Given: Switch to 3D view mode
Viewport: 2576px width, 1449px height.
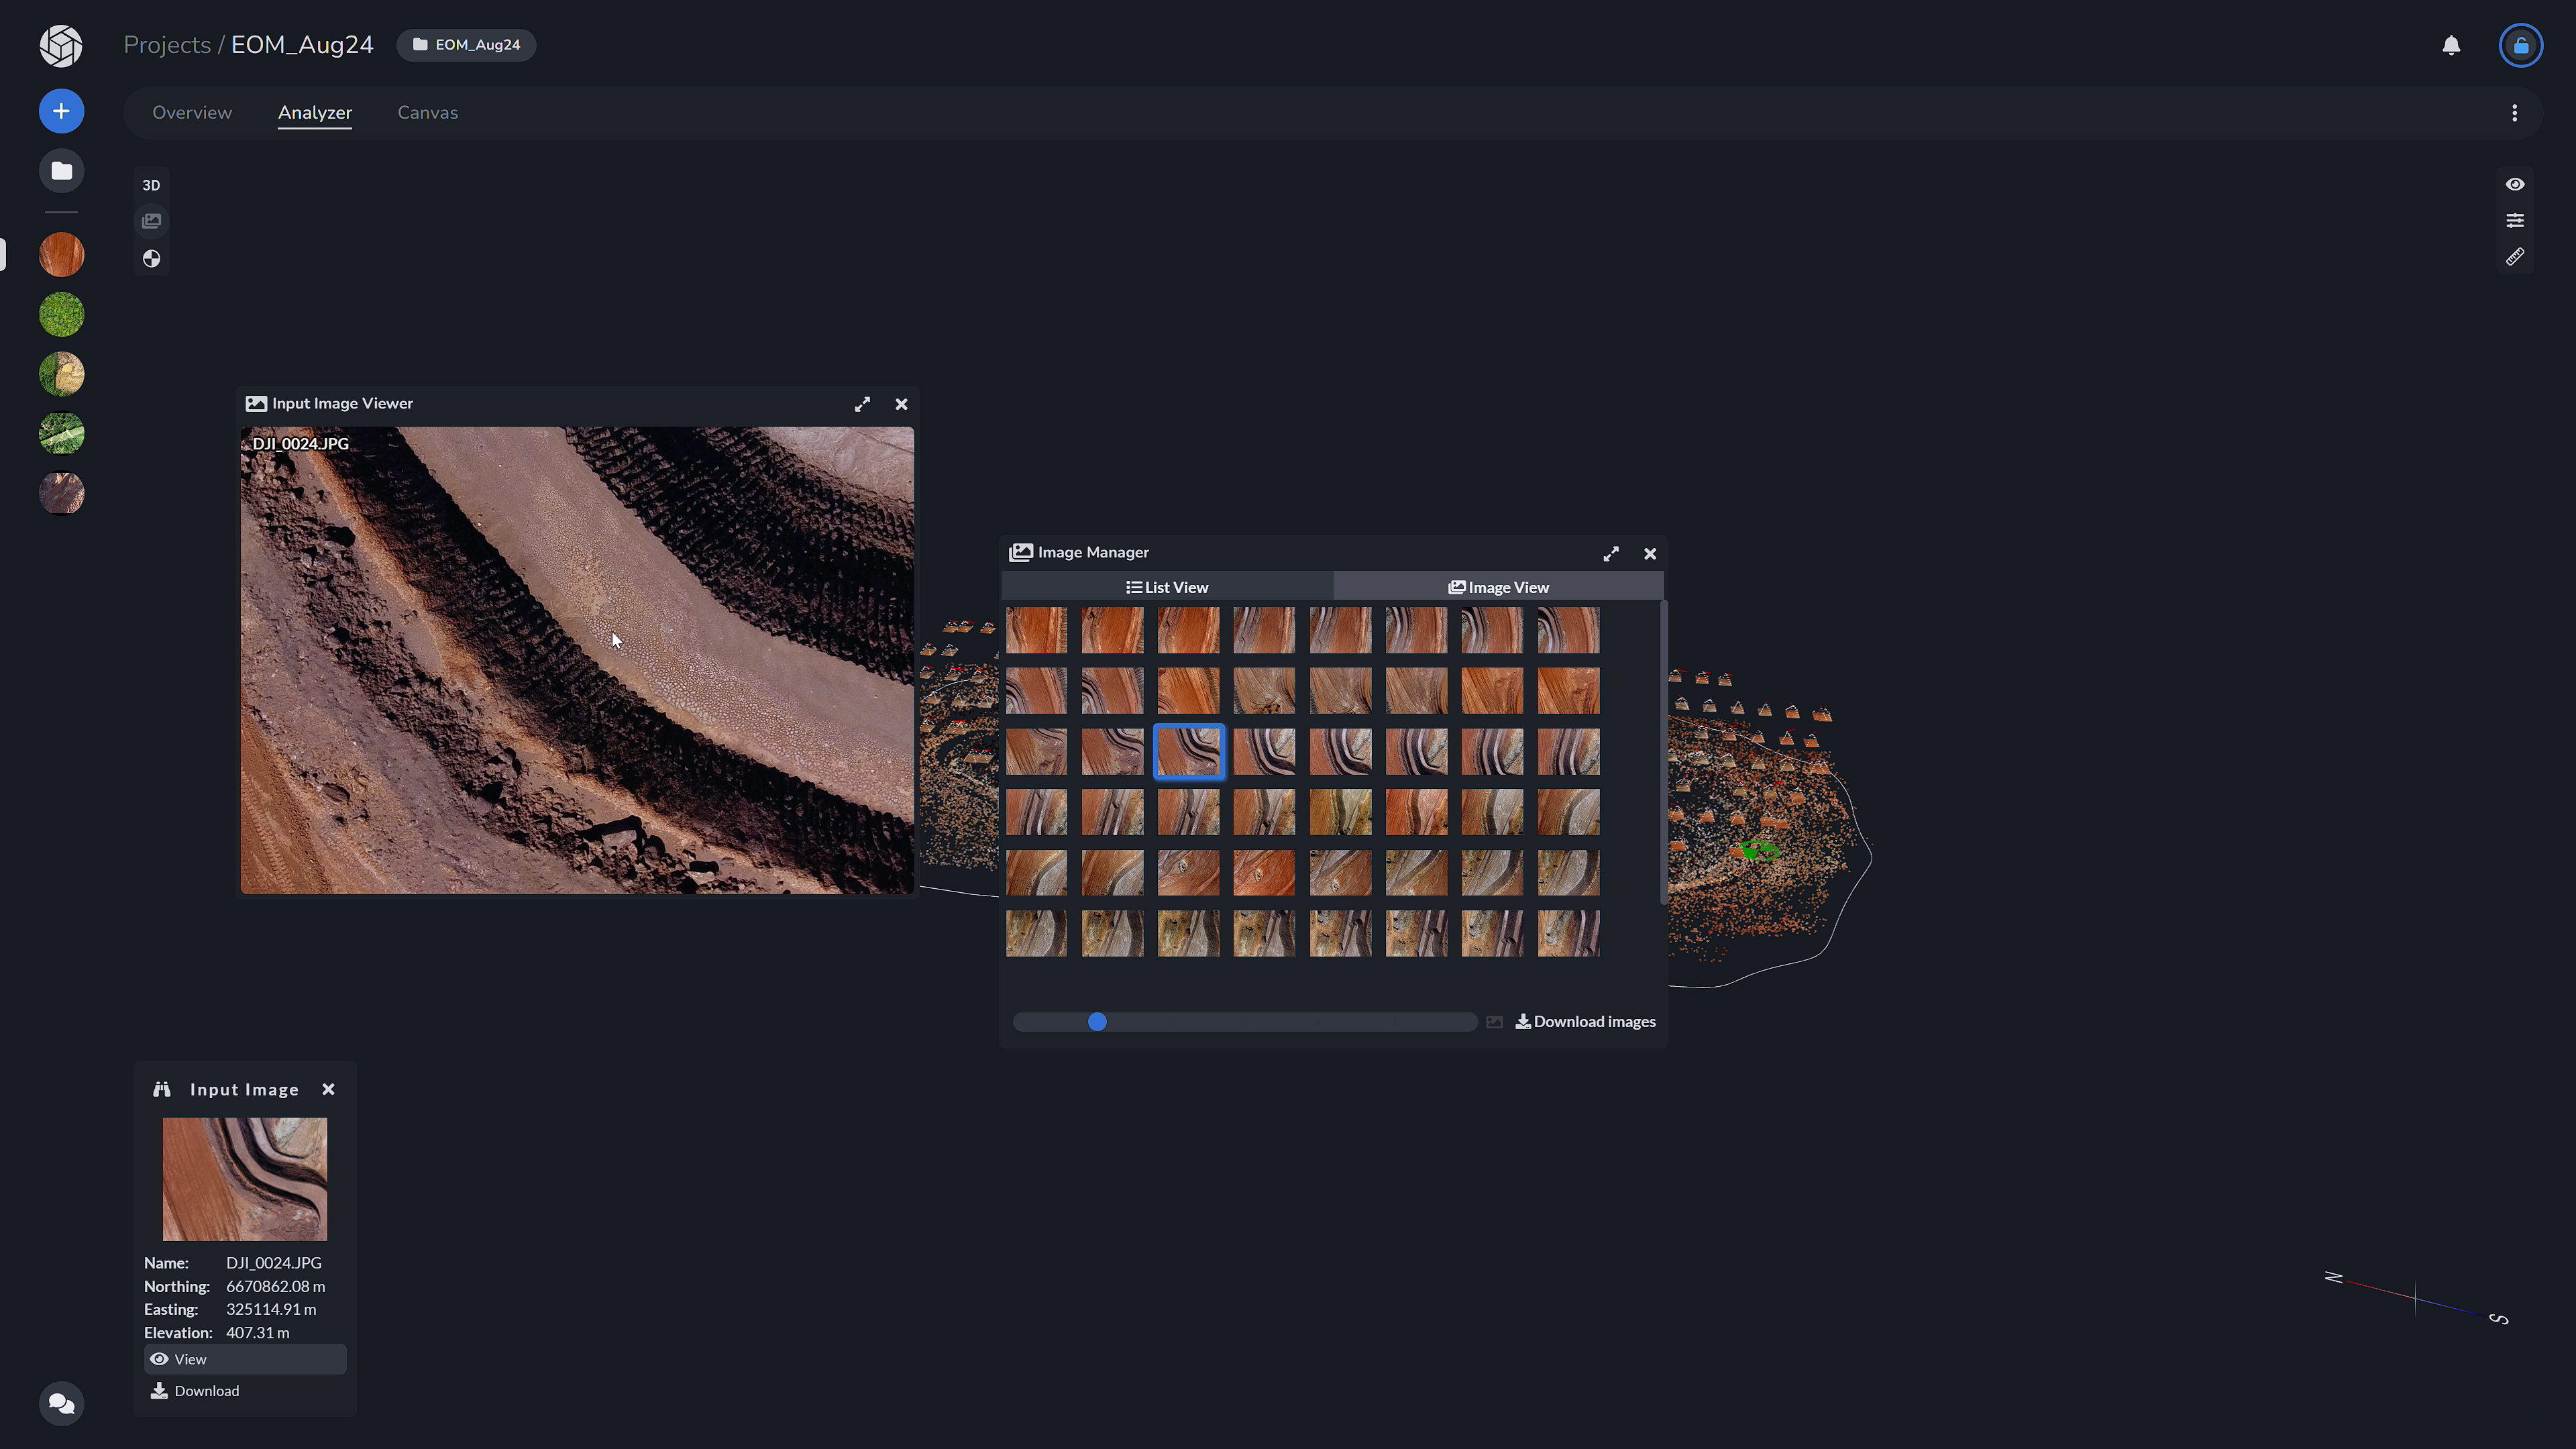Looking at the screenshot, I should click(x=151, y=185).
